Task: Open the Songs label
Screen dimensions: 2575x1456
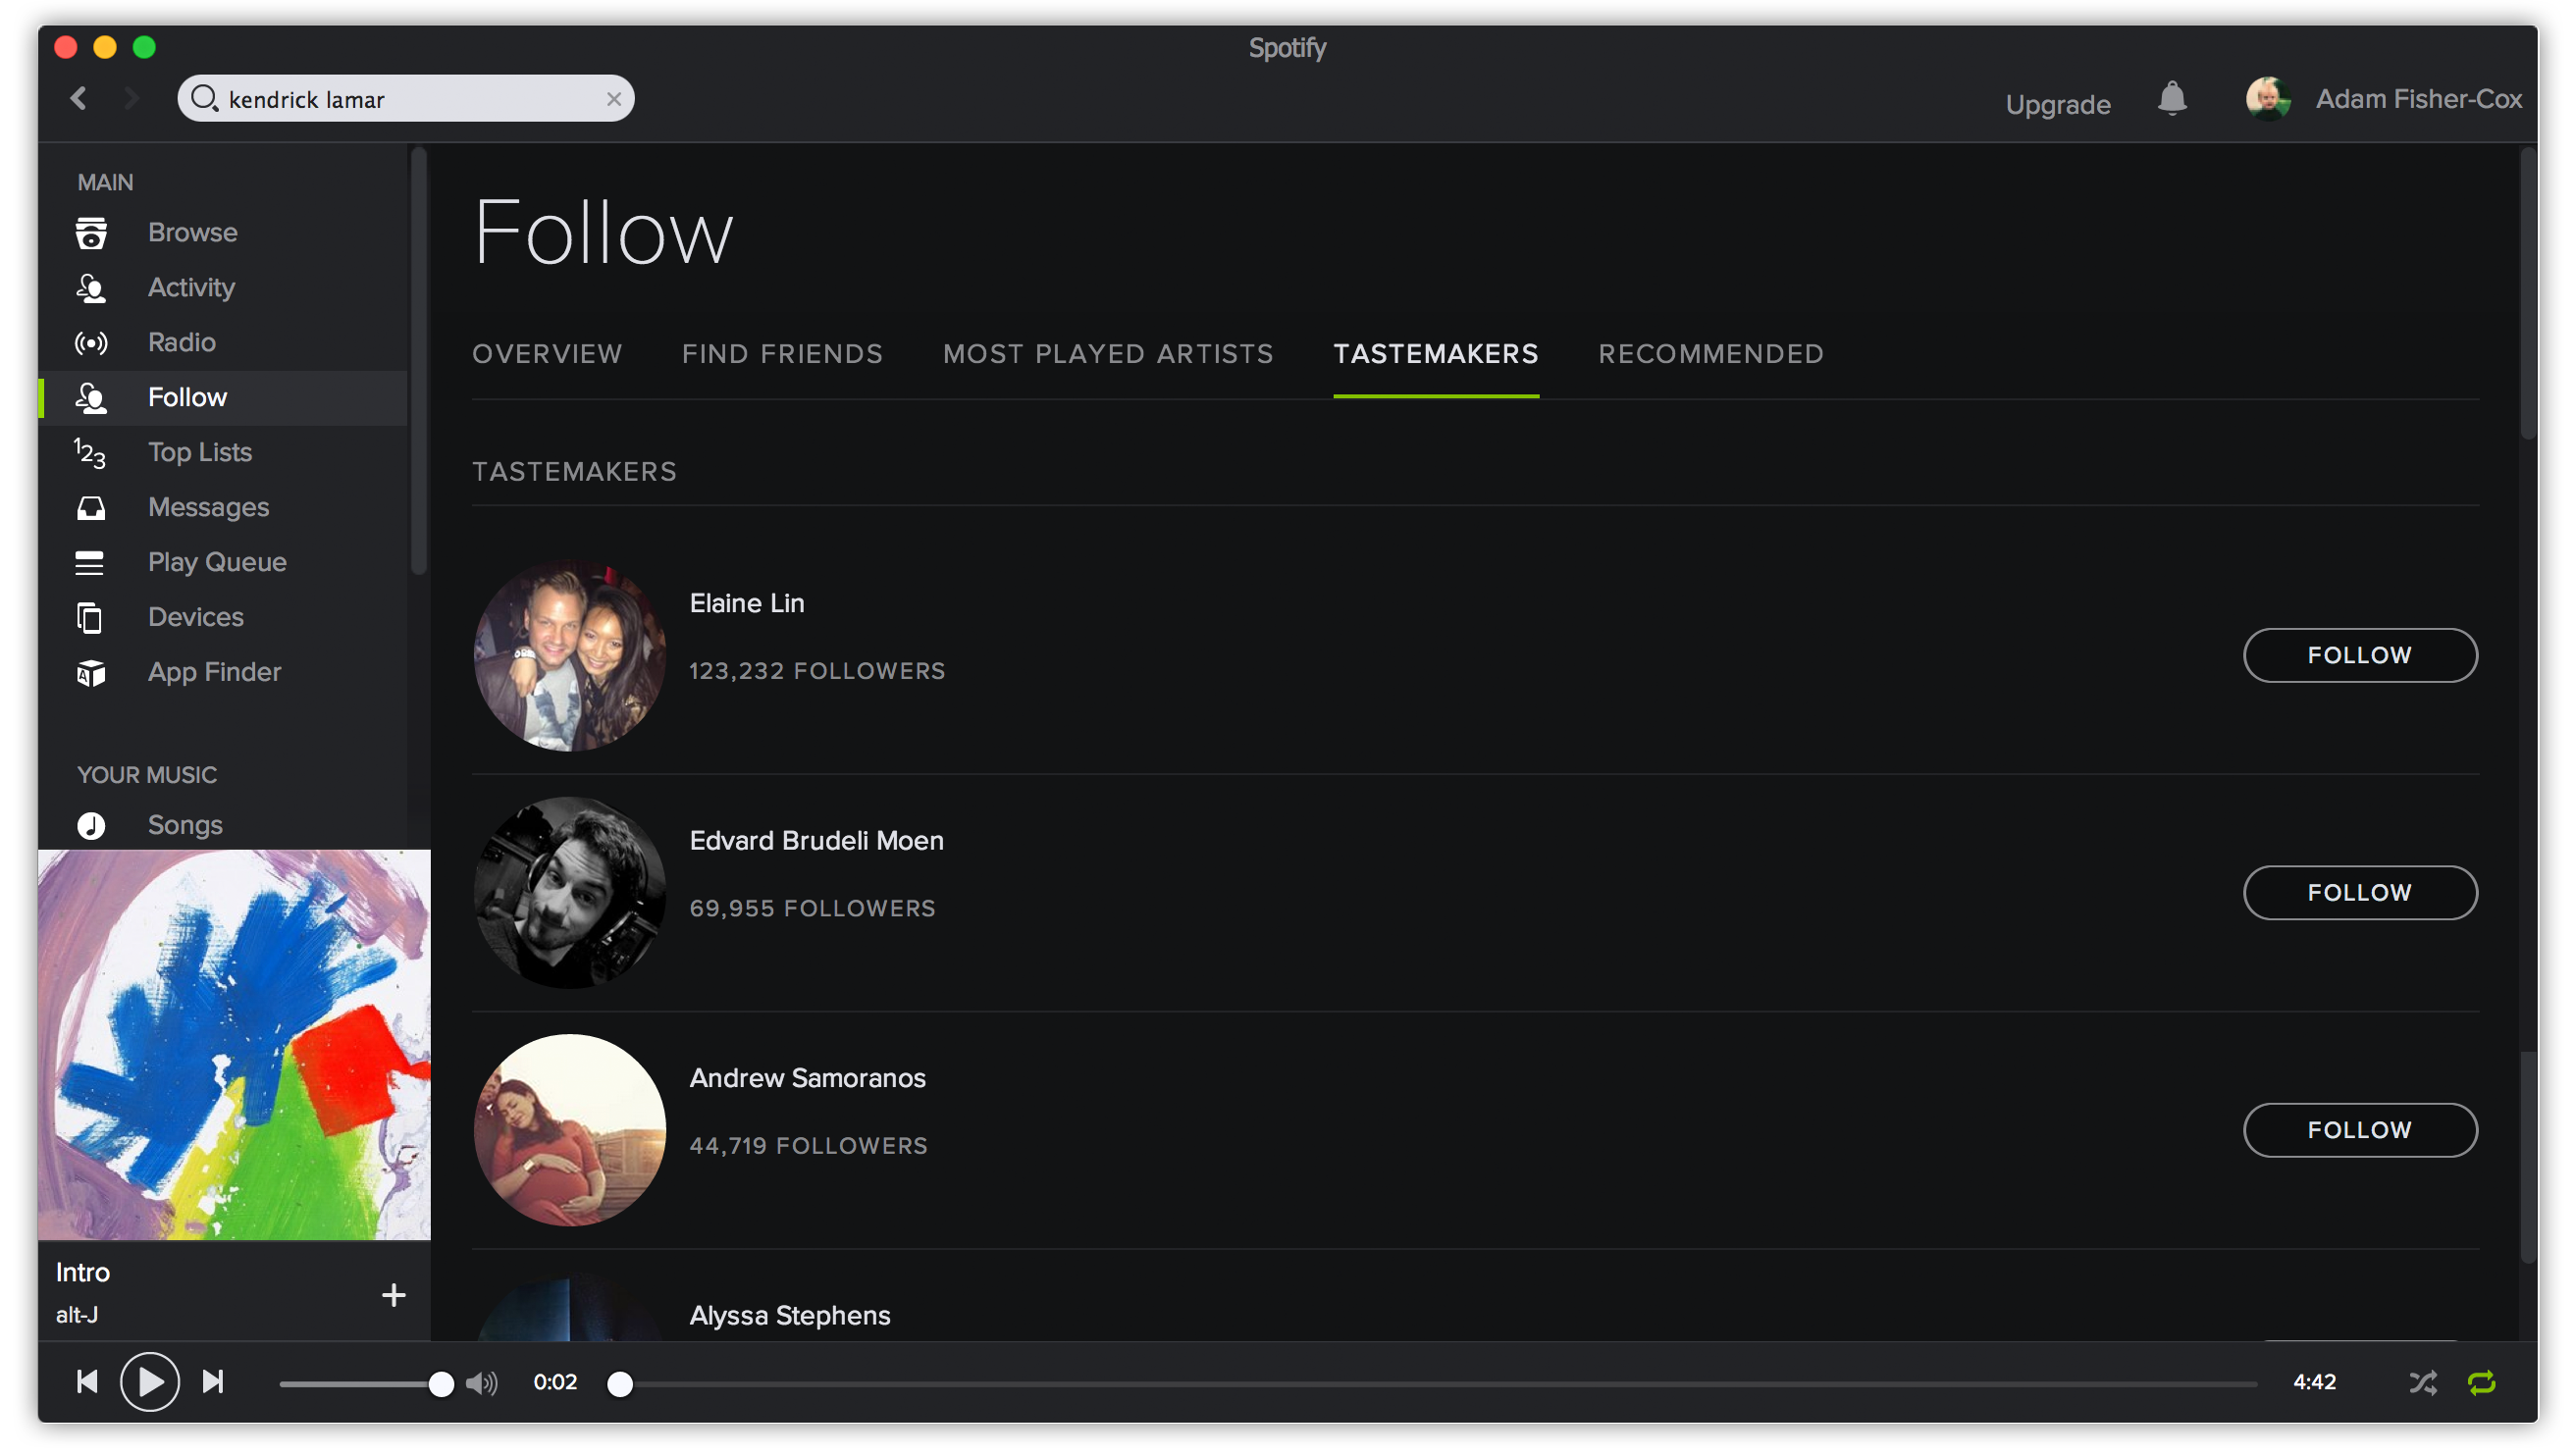Action: click(186, 825)
